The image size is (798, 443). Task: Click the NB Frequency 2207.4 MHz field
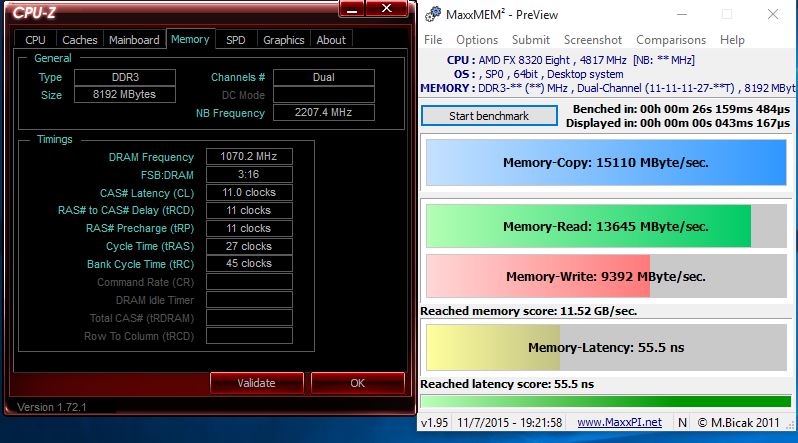pos(324,113)
